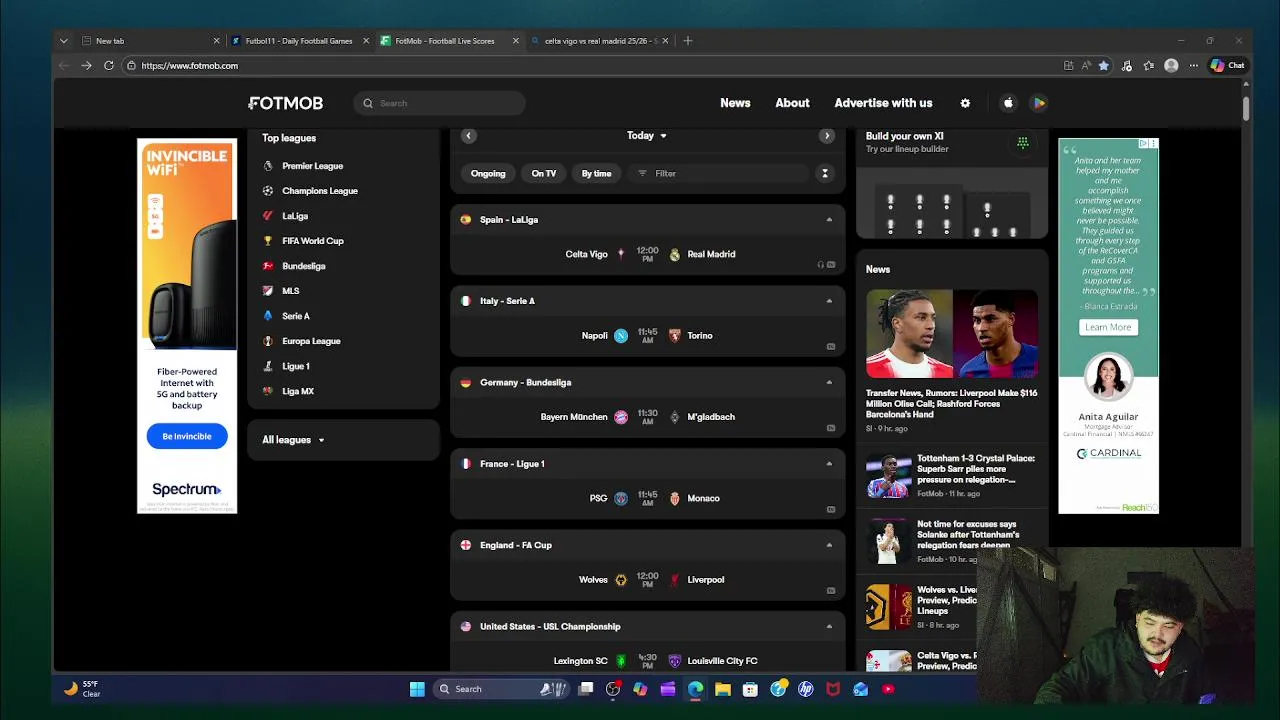Open Tottenham 1-3 Crystal Palace article
Screen dimensions: 1280x720
coord(952,476)
